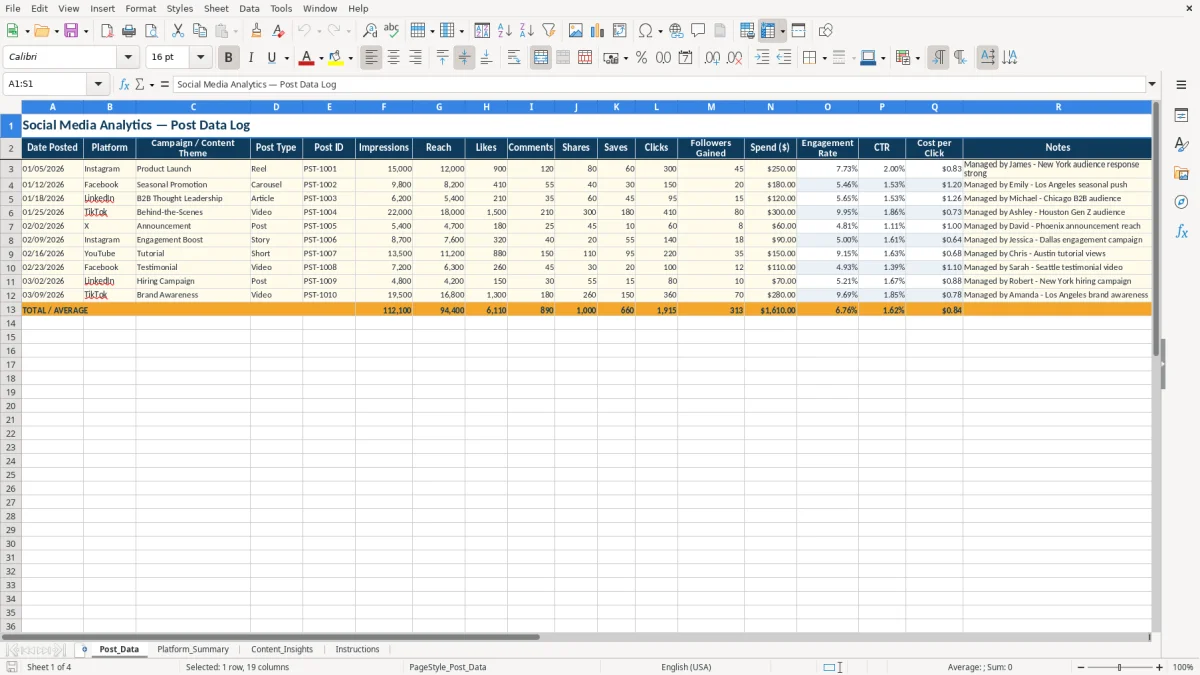
Task: Click the Clone Formatting paintbrush
Action: 256,31
